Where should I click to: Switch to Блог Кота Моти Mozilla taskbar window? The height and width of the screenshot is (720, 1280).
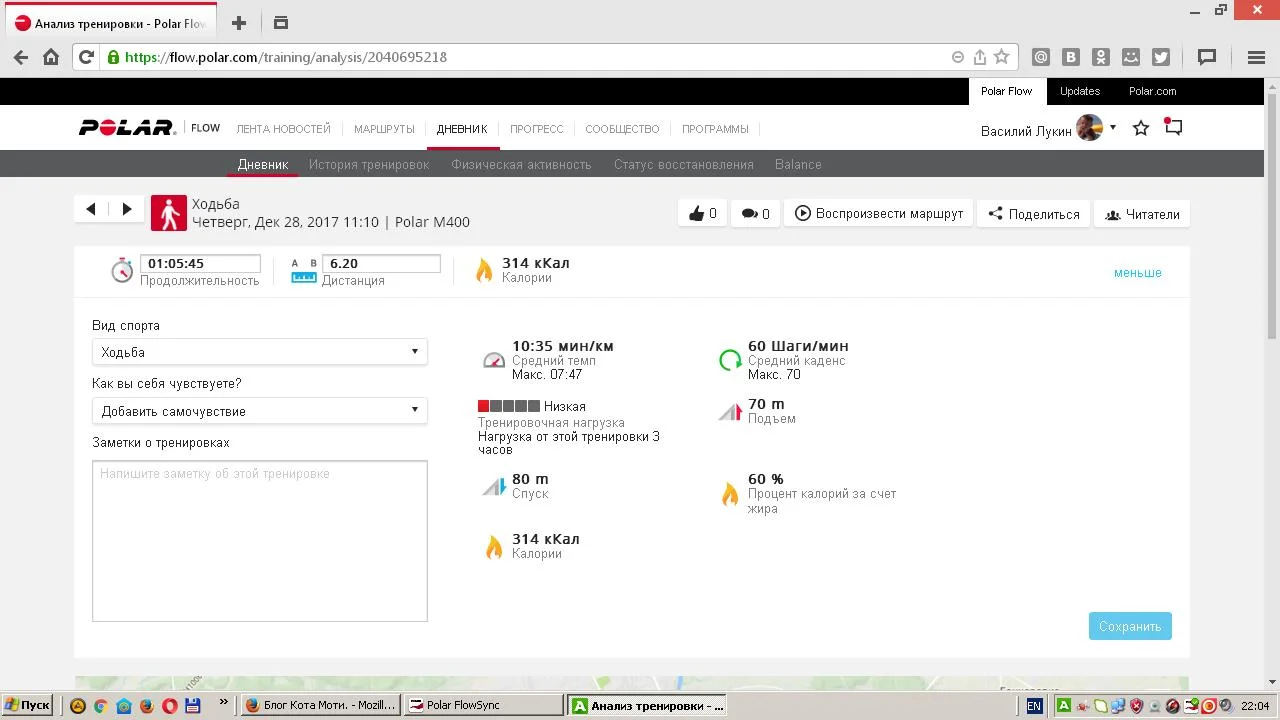(x=321, y=705)
